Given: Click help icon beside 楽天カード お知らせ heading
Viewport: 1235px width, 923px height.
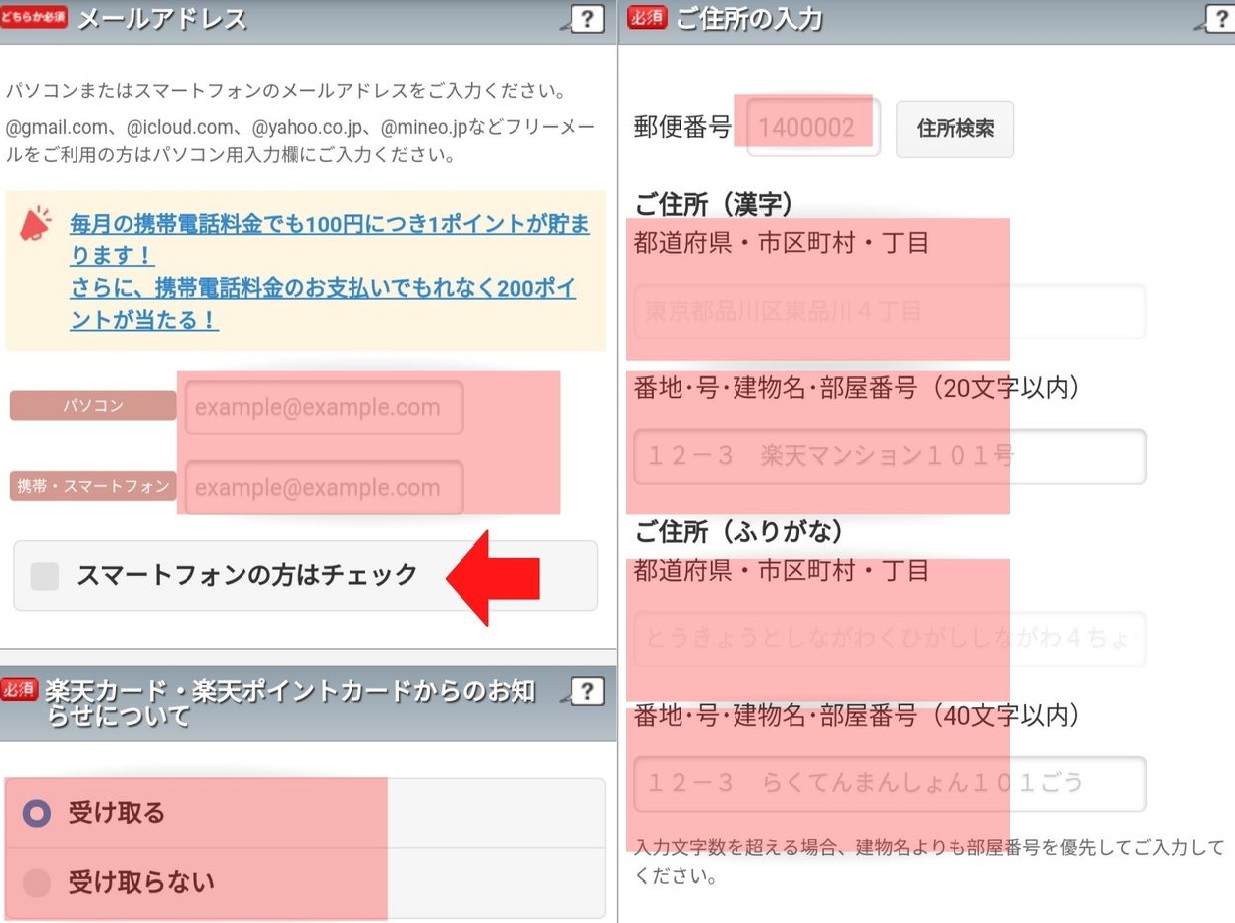Looking at the screenshot, I should 587,691.
